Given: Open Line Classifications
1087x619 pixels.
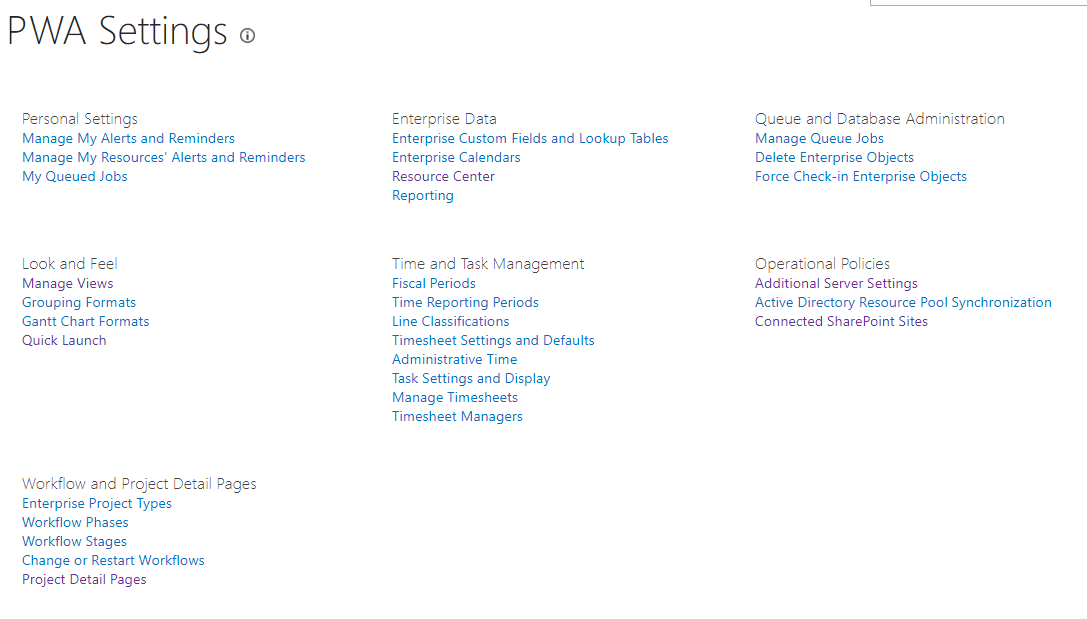Looking at the screenshot, I should (451, 322).
